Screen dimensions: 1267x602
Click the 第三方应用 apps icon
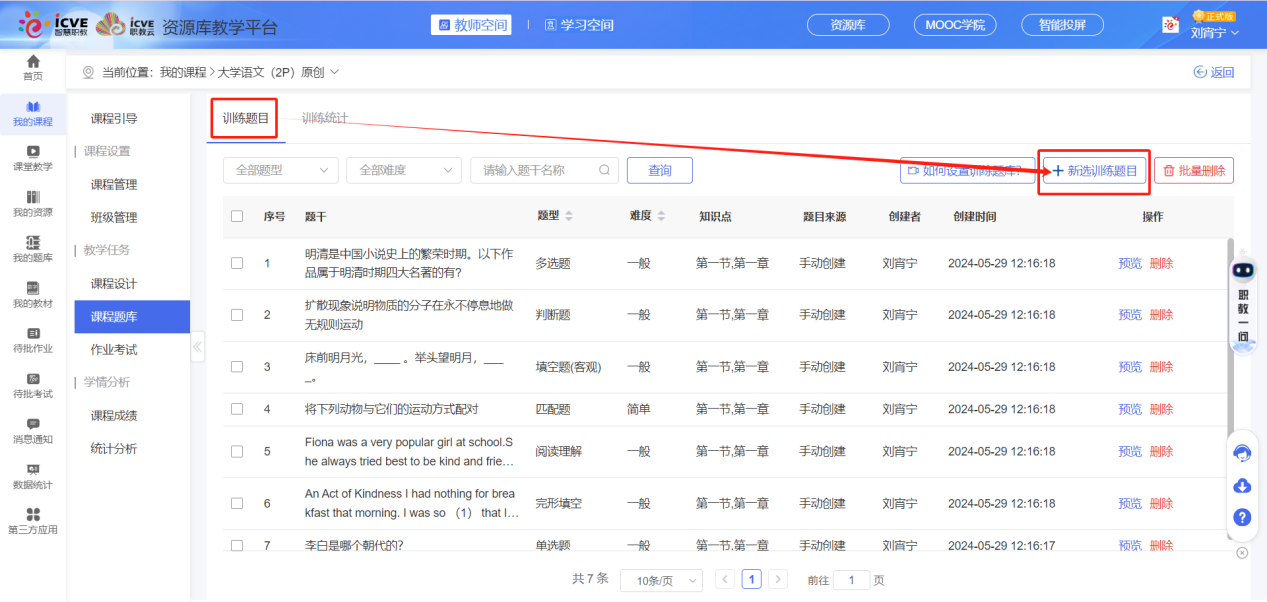(33, 520)
